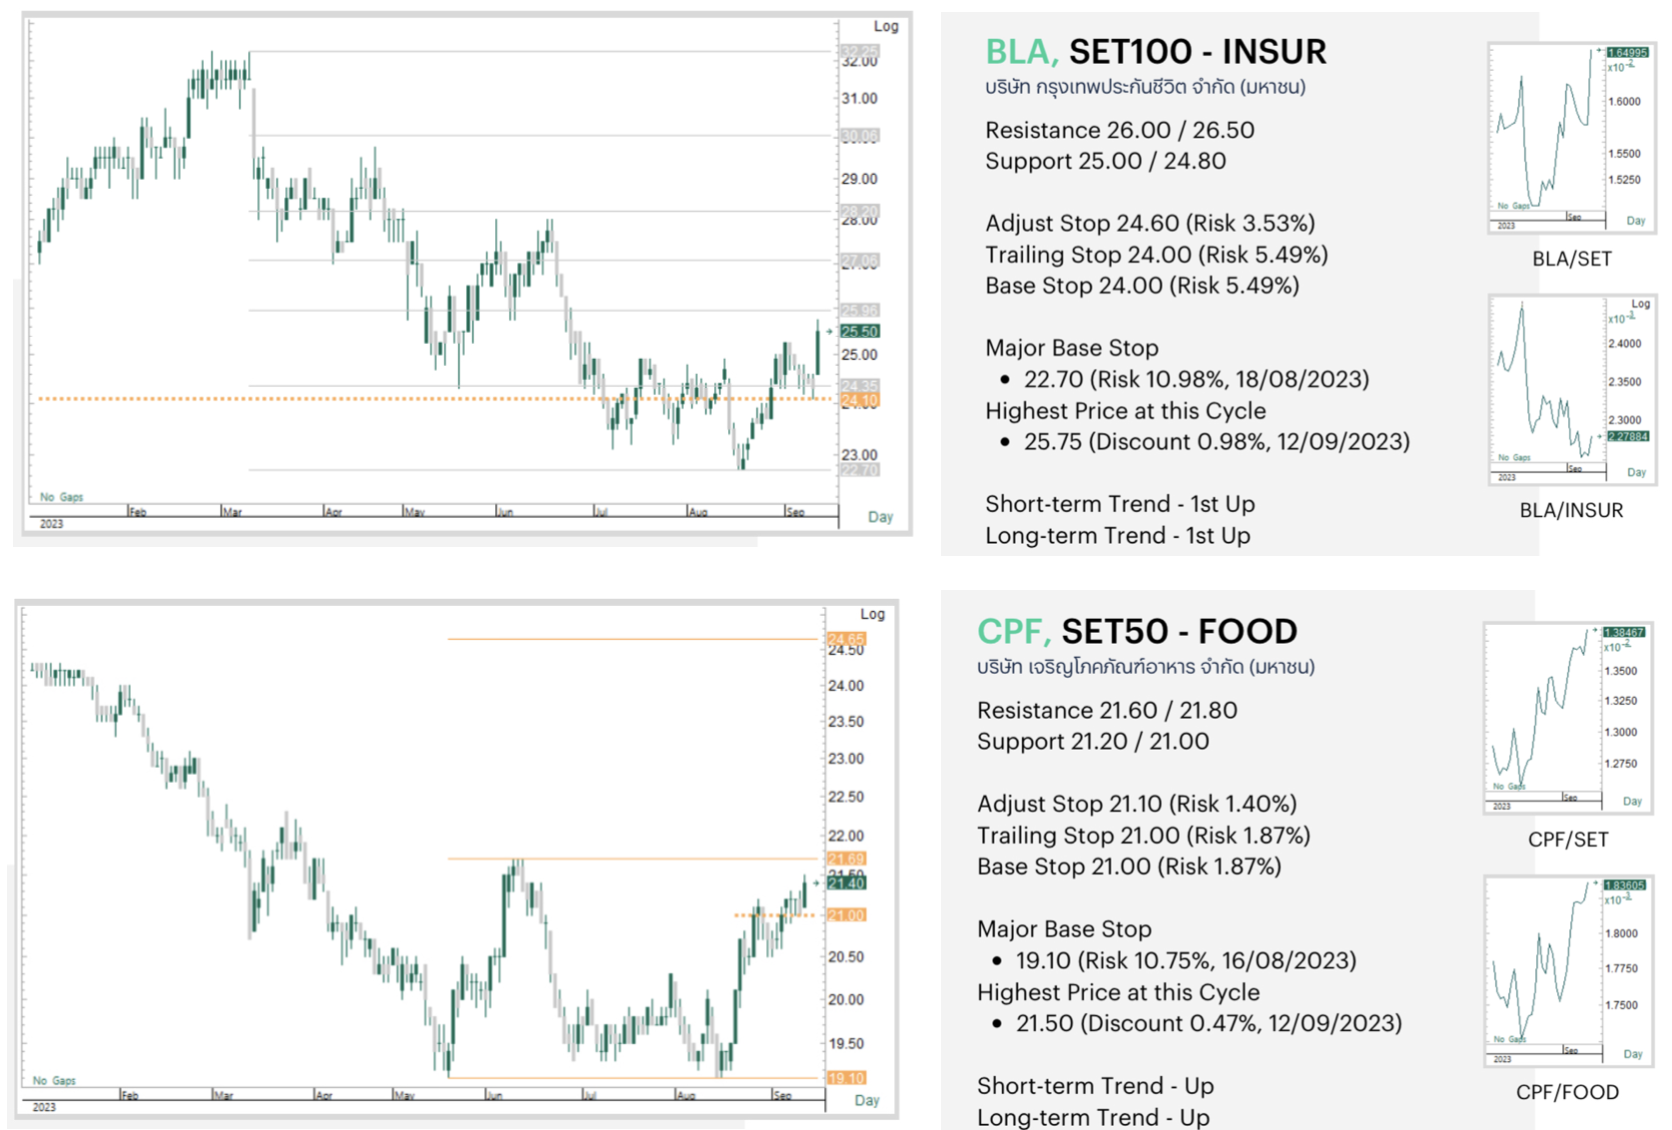This screenshot has height=1130, width=1672.
Task: Click the orange 24.65 price level tag
Action: tap(846, 639)
